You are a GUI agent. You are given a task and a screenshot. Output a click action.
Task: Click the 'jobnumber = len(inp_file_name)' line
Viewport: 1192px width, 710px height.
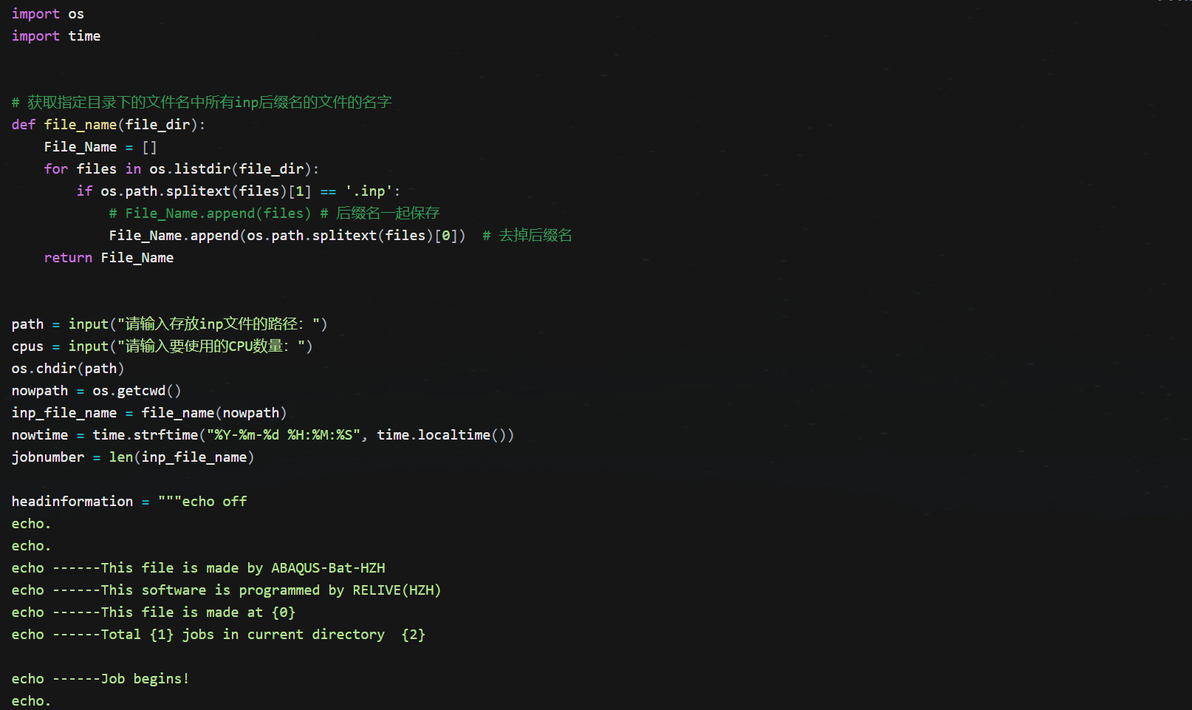pyautogui.click(x=133, y=457)
